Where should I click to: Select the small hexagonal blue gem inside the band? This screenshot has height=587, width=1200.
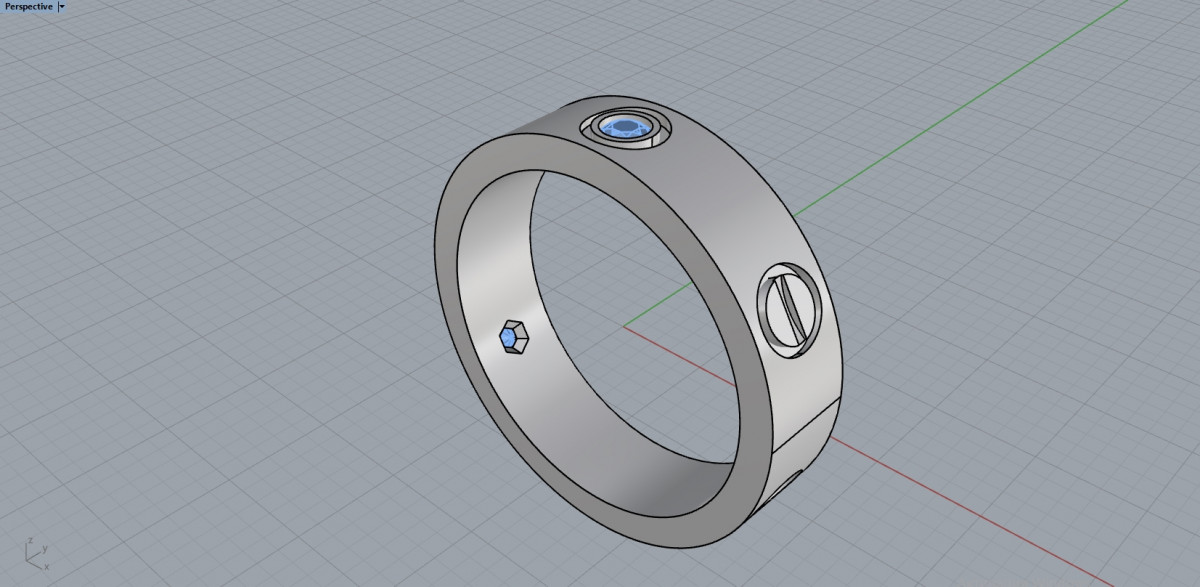click(512, 340)
